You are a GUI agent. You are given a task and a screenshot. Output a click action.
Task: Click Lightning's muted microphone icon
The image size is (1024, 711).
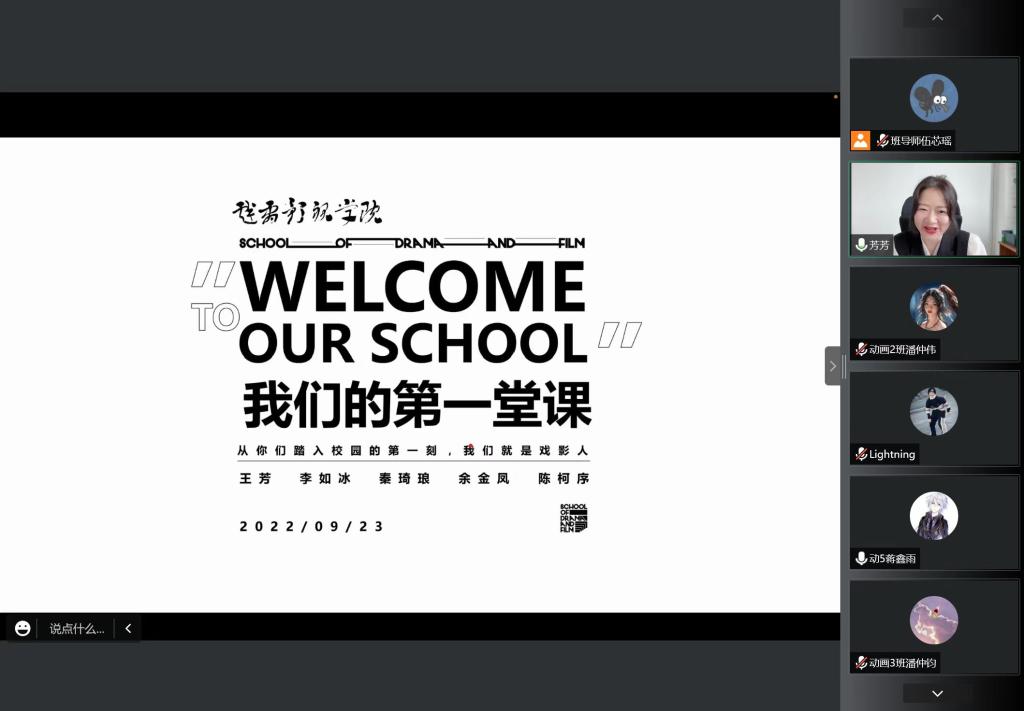[x=861, y=454]
